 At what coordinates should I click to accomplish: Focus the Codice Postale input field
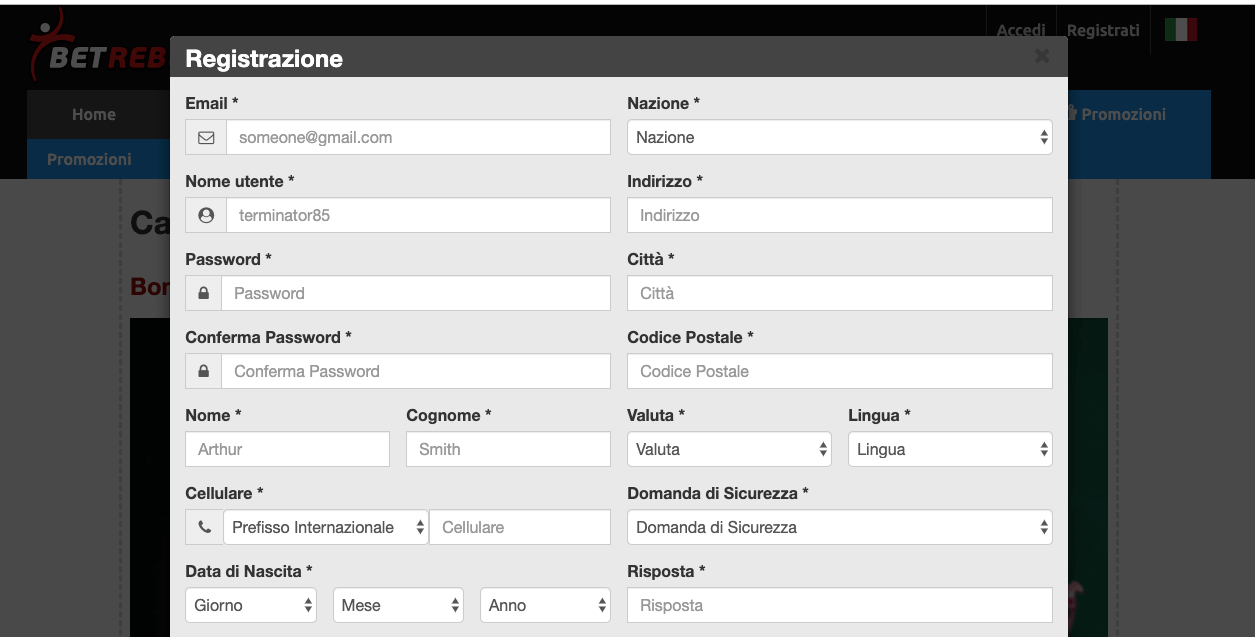pos(840,371)
